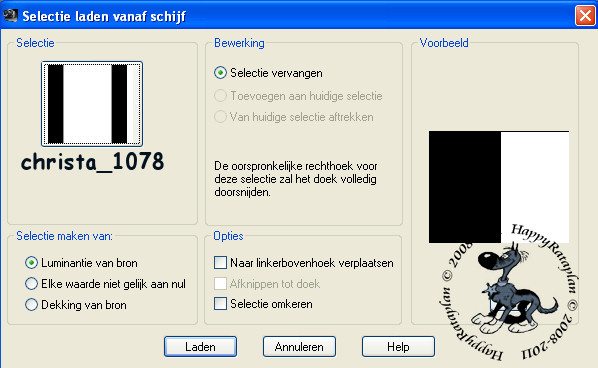Open the selection thumbnail dropdown christa_1078
The image size is (598, 368).
point(92,104)
